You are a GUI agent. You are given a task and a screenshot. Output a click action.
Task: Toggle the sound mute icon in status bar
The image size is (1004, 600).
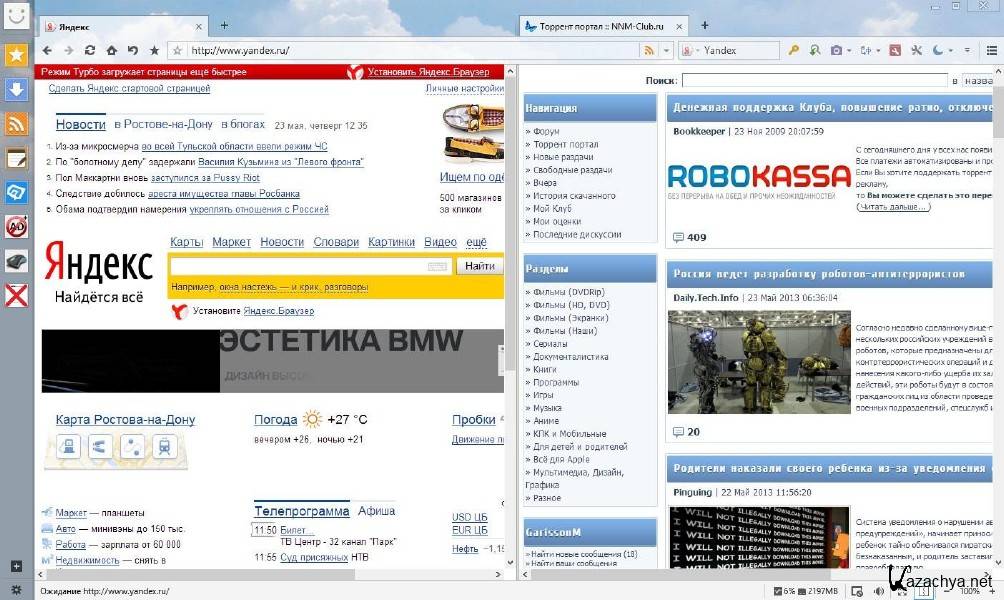pyautogui.click(x=878, y=591)
